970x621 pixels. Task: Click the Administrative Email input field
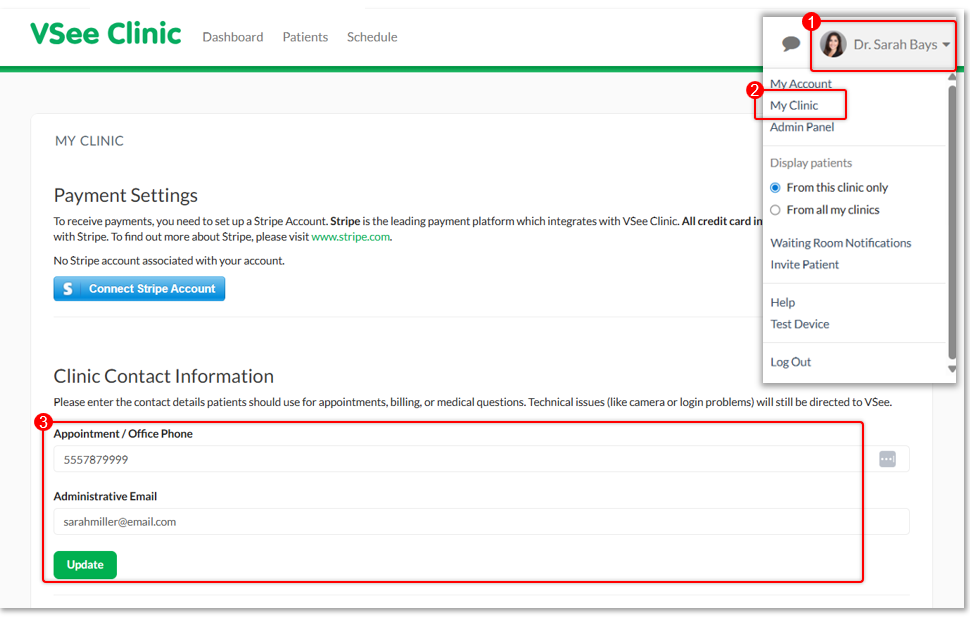[480, 522]
